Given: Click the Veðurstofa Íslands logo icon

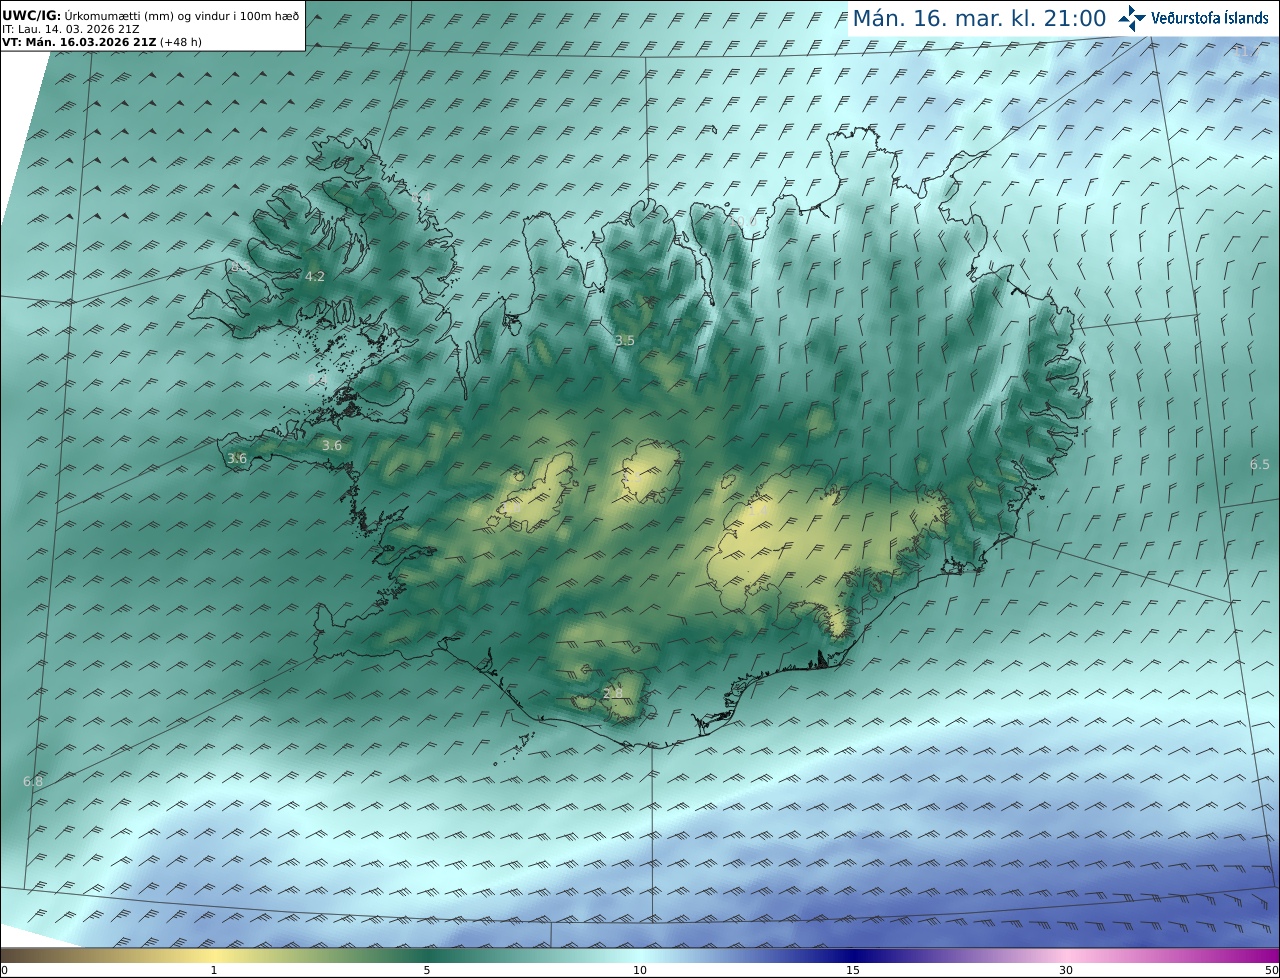Looking at the screenshot, I should click(1132, 18).
